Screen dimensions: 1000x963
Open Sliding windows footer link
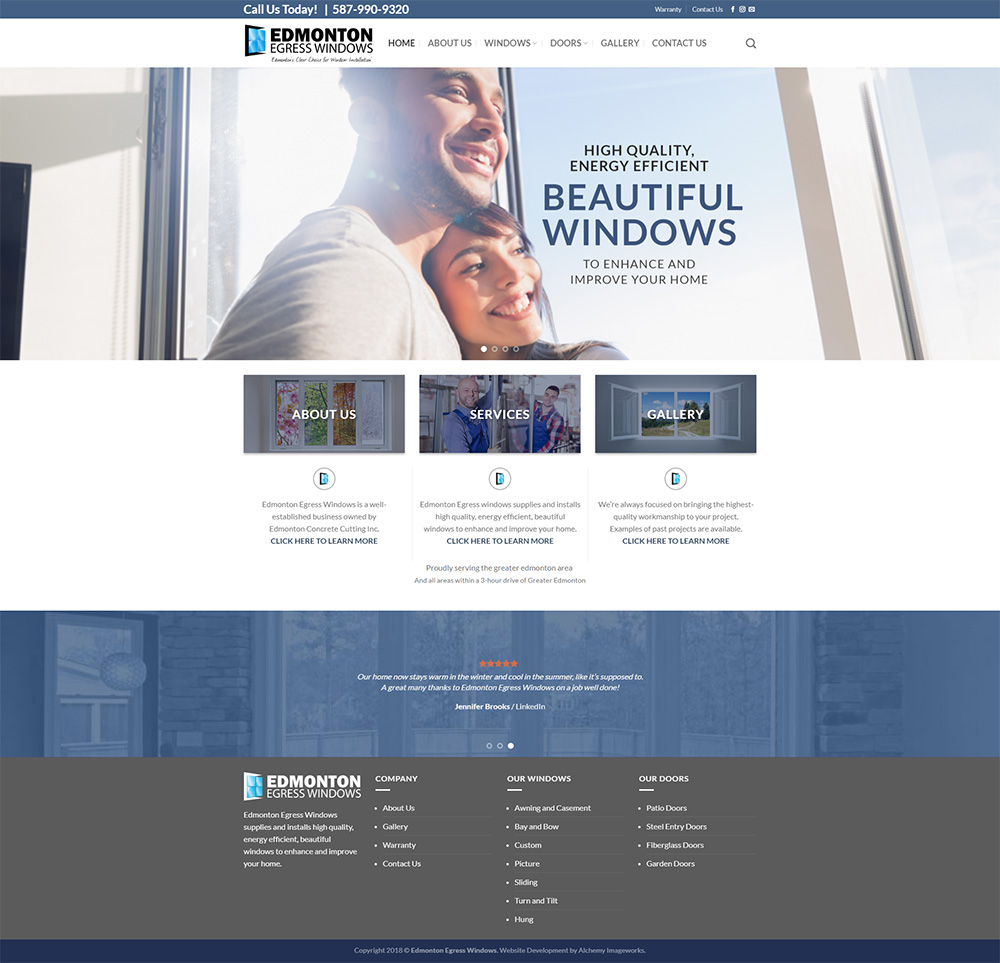coord(526,882)
